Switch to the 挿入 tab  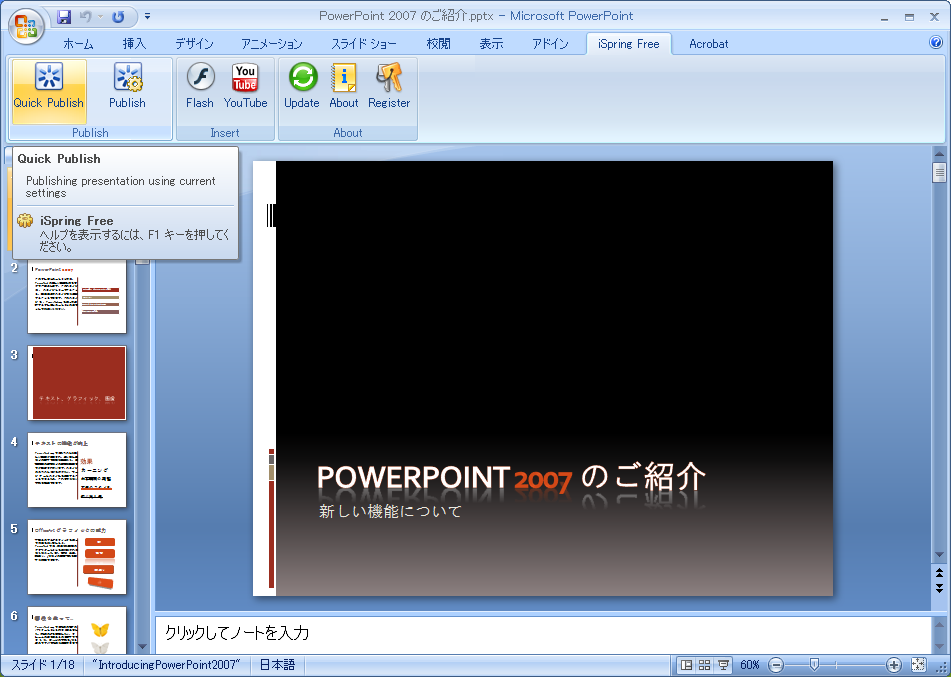[x=134, y=44]
